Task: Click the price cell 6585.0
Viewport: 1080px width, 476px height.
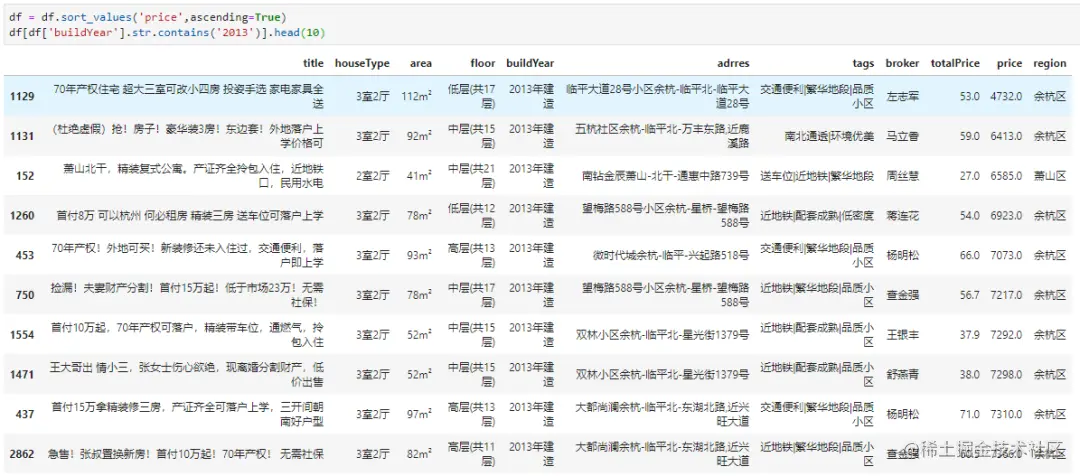Action: tap(1006, 176)
